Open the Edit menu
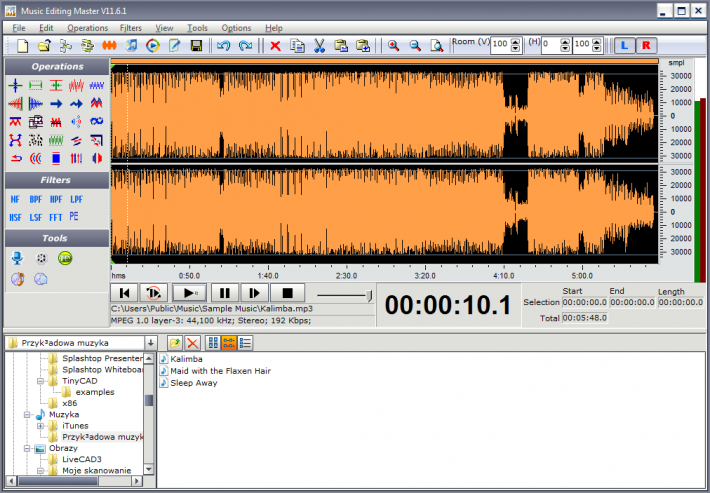This screenshot has height=493, width=710. click(x=46, y=28)
